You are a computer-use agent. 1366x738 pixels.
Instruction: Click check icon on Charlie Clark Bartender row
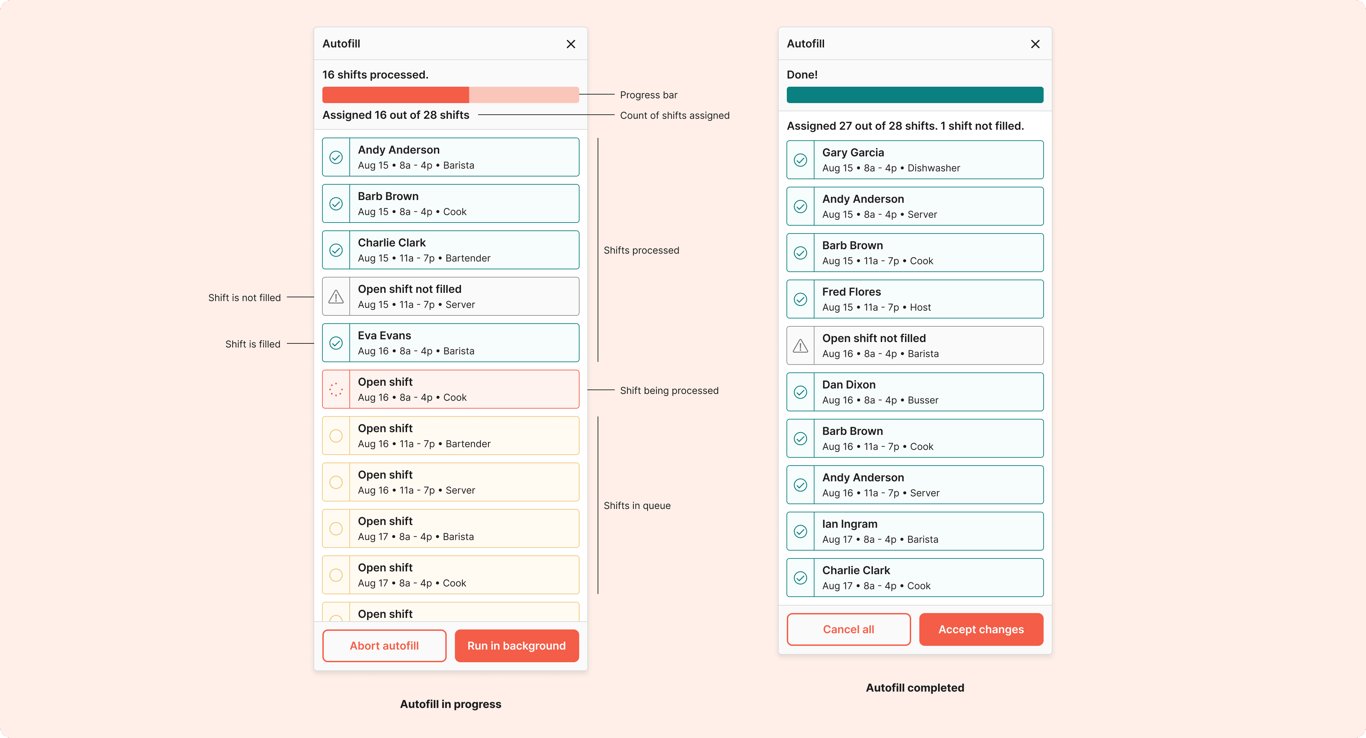336,250
